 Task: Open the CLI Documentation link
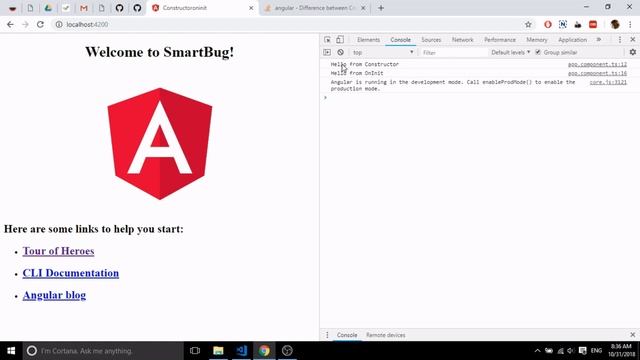tap(71, 273)
